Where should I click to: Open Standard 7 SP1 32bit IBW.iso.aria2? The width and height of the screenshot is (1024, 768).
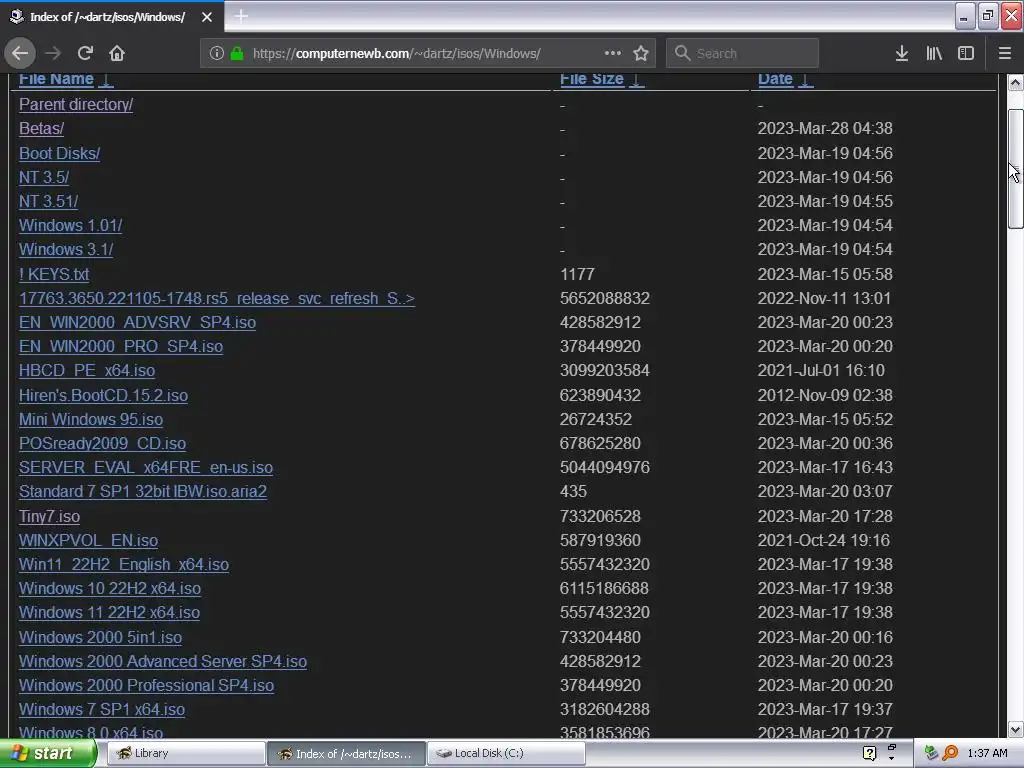point(143,492)
